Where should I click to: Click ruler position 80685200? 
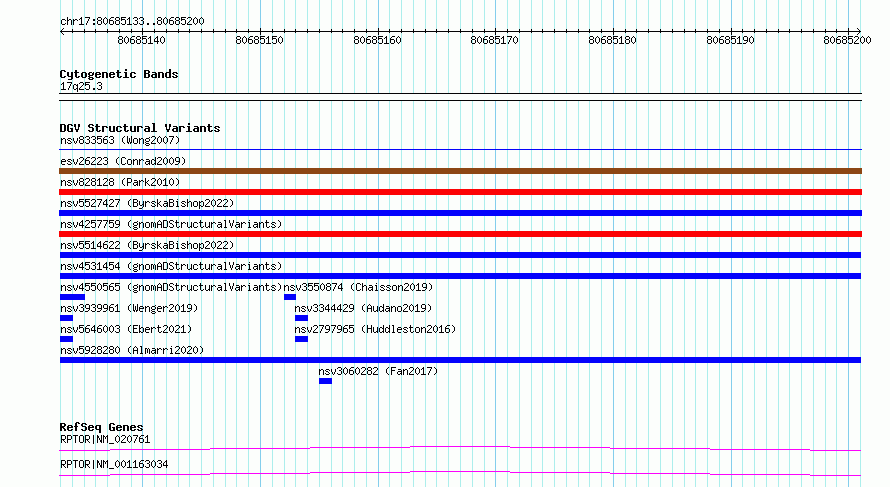pos(847,40)
